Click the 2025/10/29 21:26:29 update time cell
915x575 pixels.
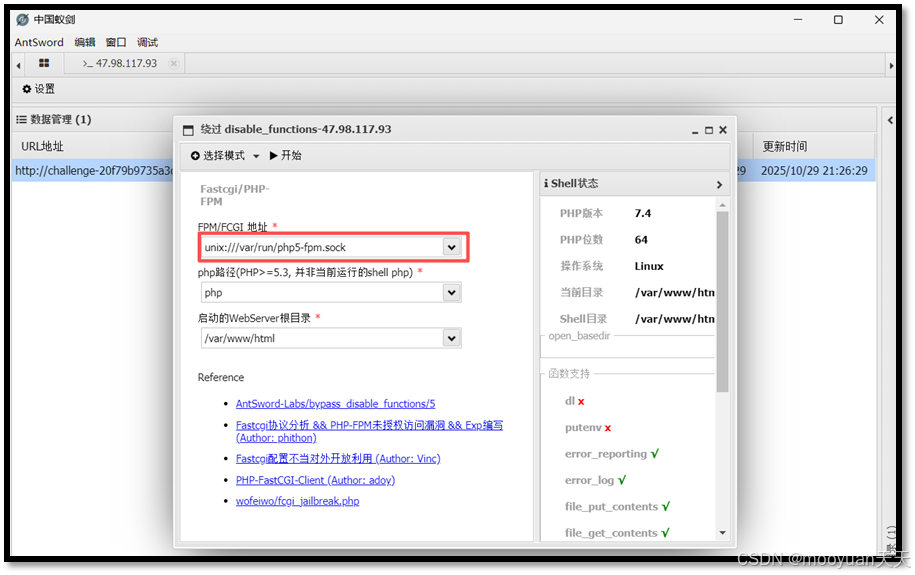pyautogui.click(x=814, y=170)
